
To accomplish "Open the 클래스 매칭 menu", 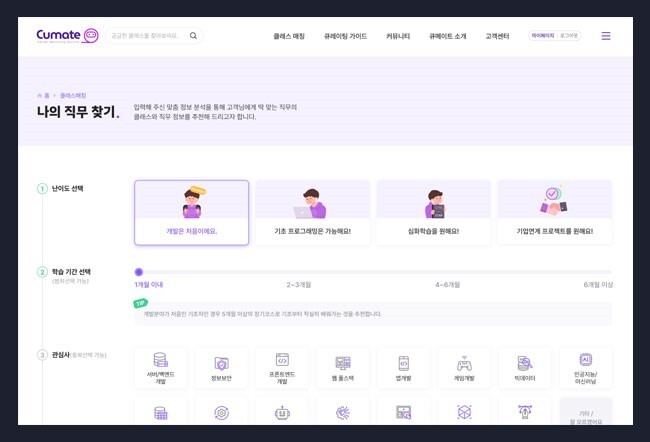I will click(x=289, y=36).
